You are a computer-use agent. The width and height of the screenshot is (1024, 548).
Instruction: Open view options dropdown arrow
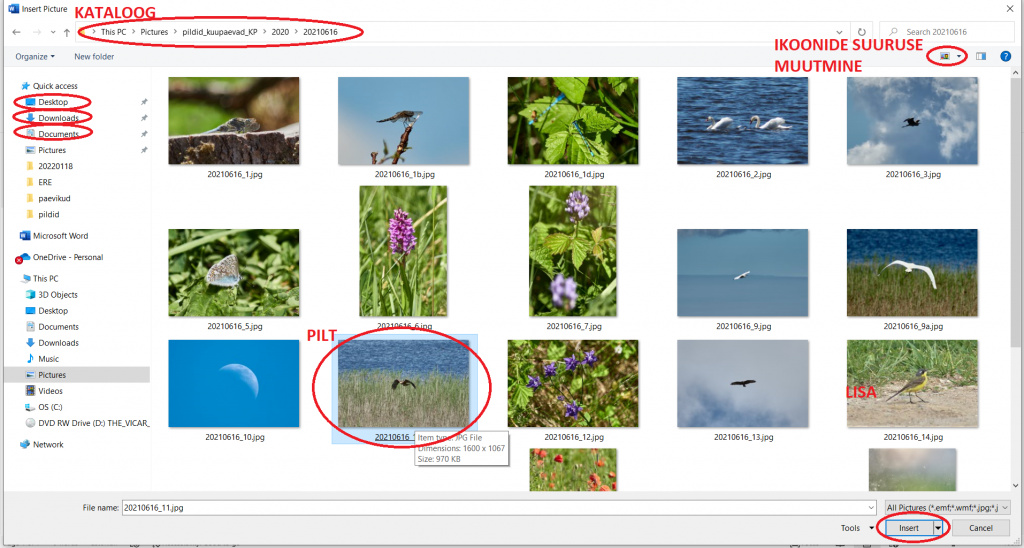[960, 56]
